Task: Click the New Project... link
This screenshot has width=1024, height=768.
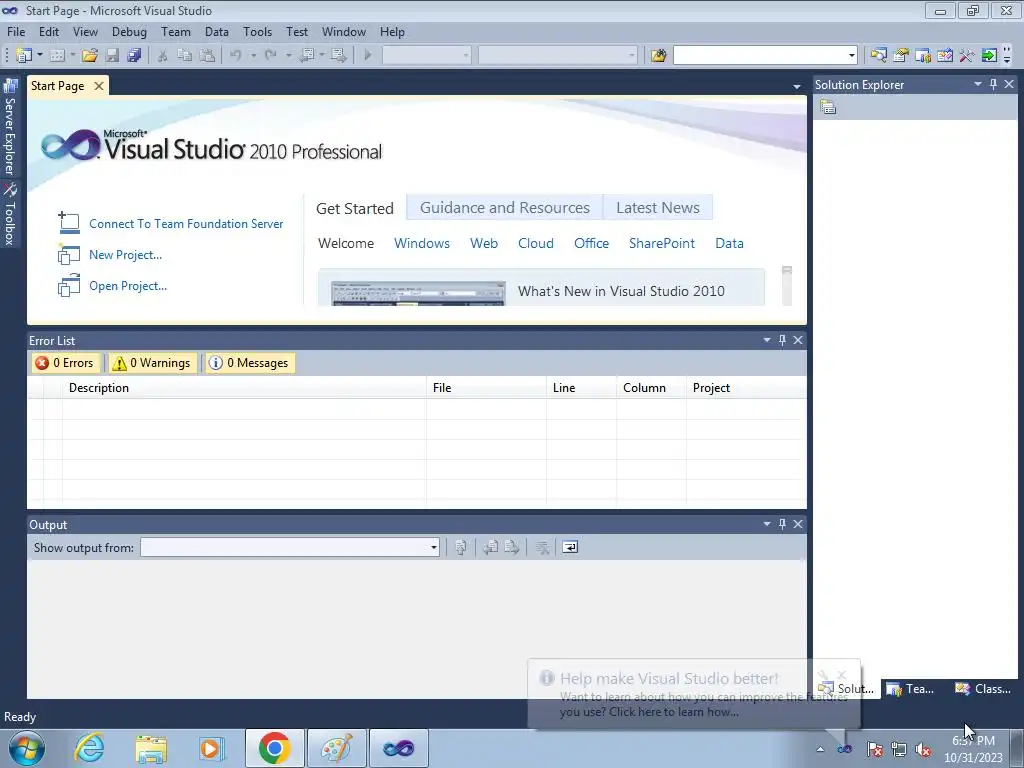Action: [x=125, y=255]
